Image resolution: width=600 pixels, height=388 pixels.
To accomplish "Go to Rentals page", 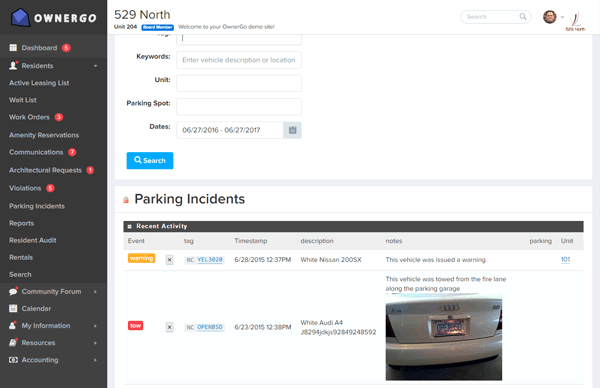I will pyautogui.click(x=21, y=257).
